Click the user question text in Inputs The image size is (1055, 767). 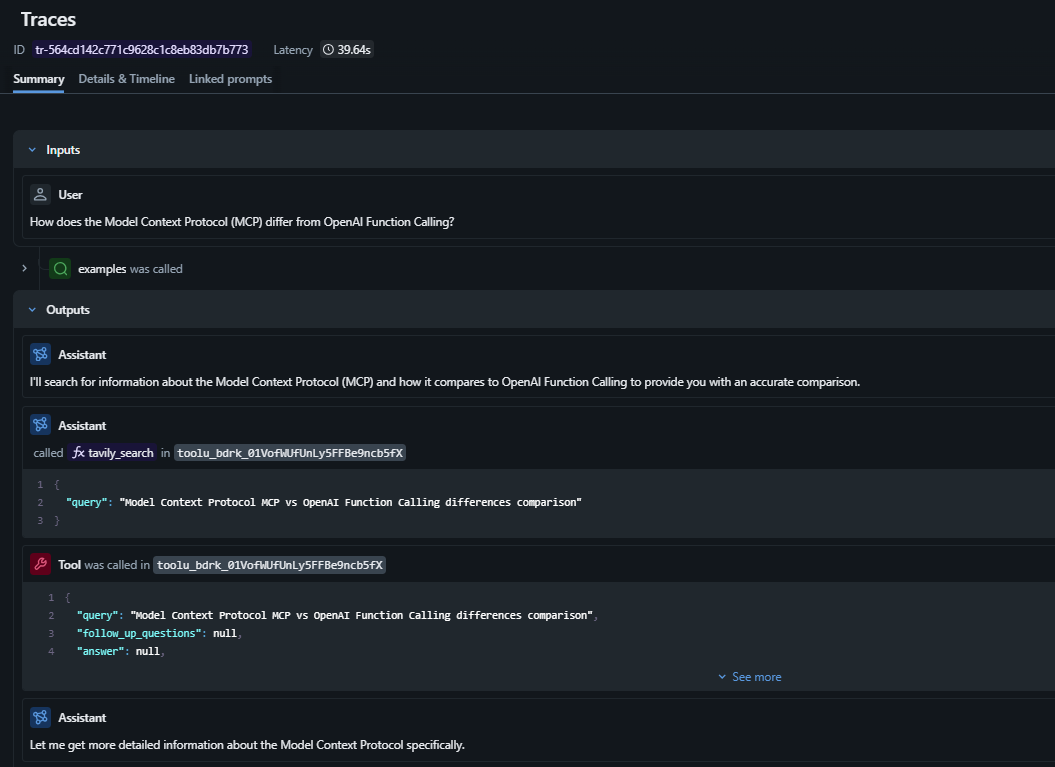(242, 222)
